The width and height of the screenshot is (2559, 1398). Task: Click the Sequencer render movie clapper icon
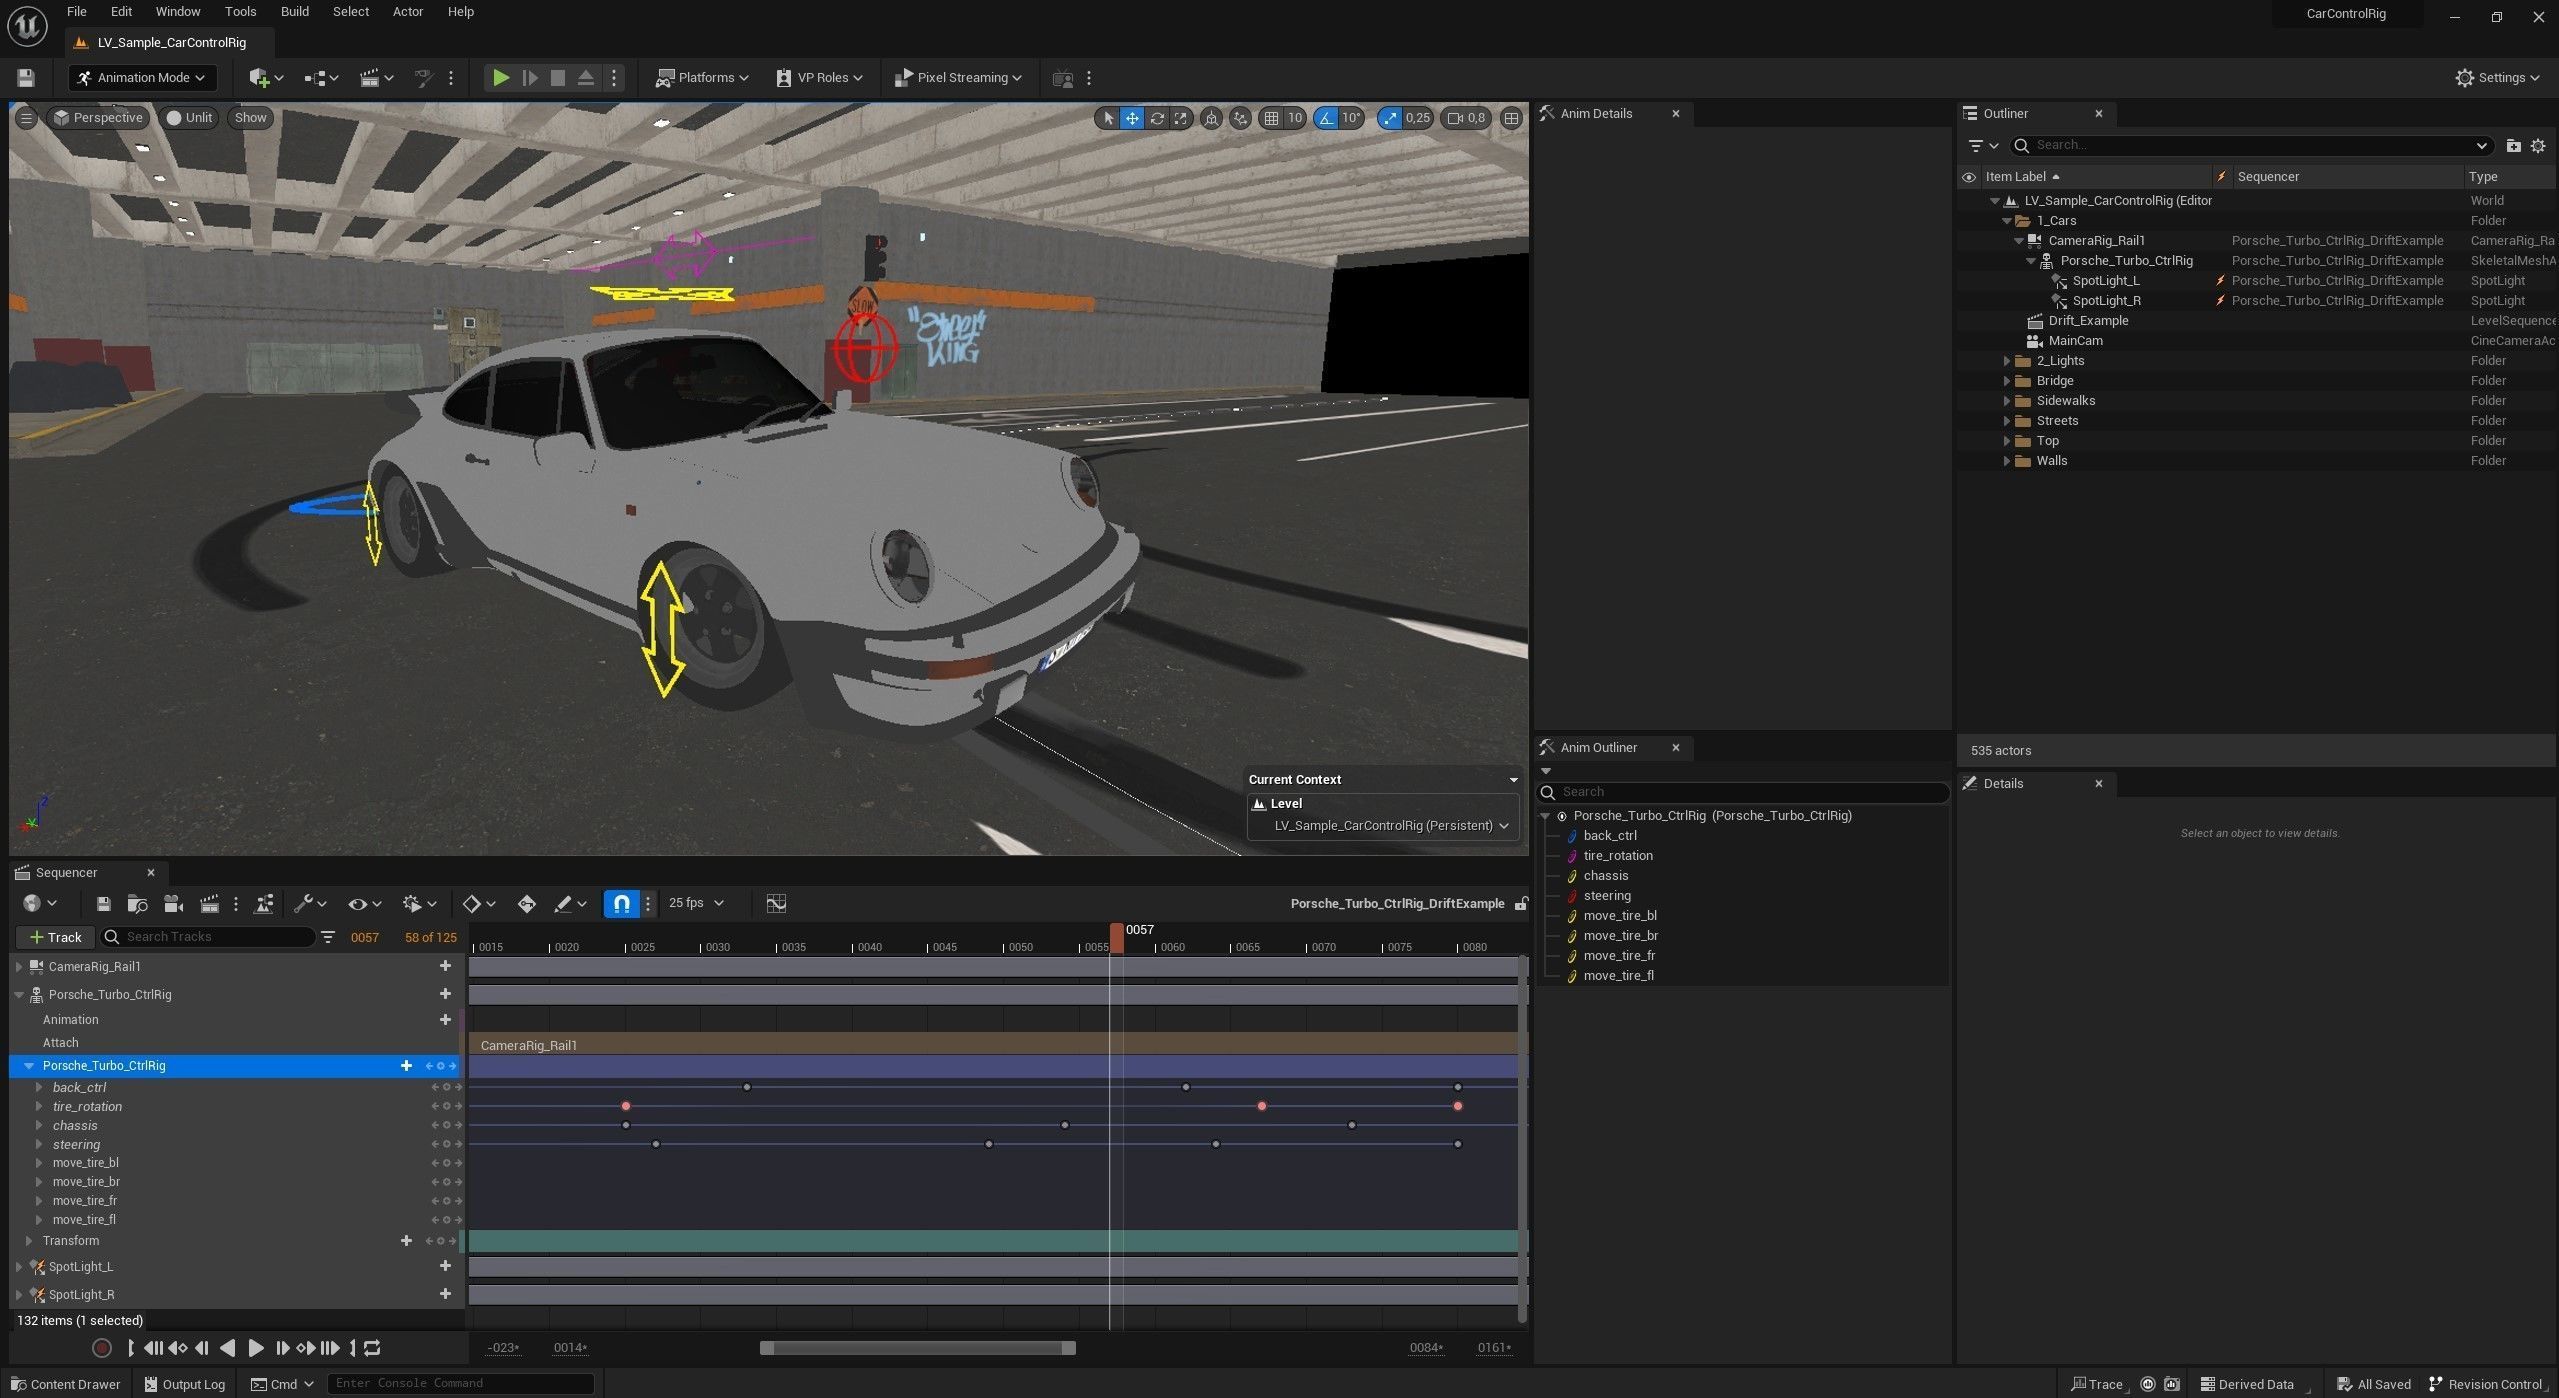[x=209, y=904]
